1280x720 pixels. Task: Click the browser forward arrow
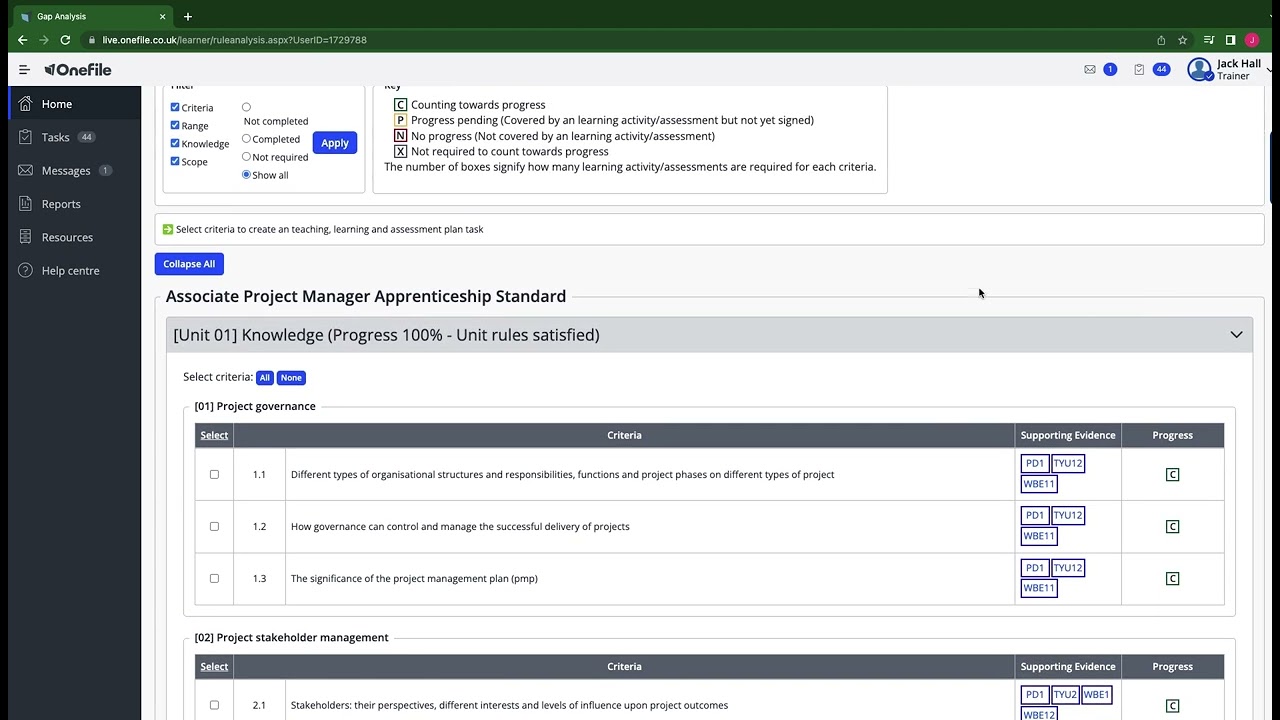43,40
